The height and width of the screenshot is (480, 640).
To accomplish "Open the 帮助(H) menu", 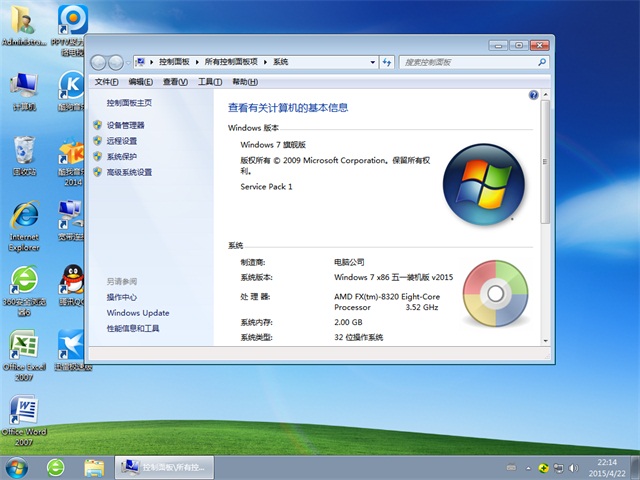I will 245,82.
